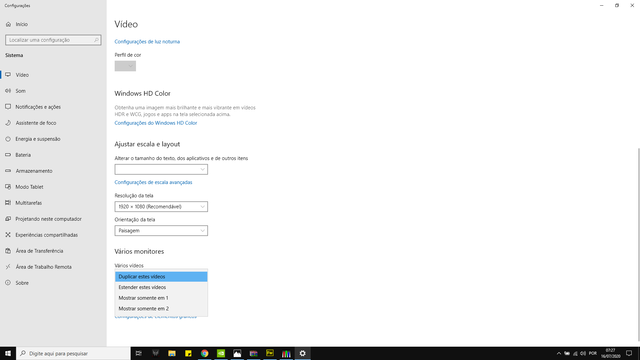Open Configurações de escala avançadas link
The width and height of the screenshot is (640, 360).
[153, 182]
